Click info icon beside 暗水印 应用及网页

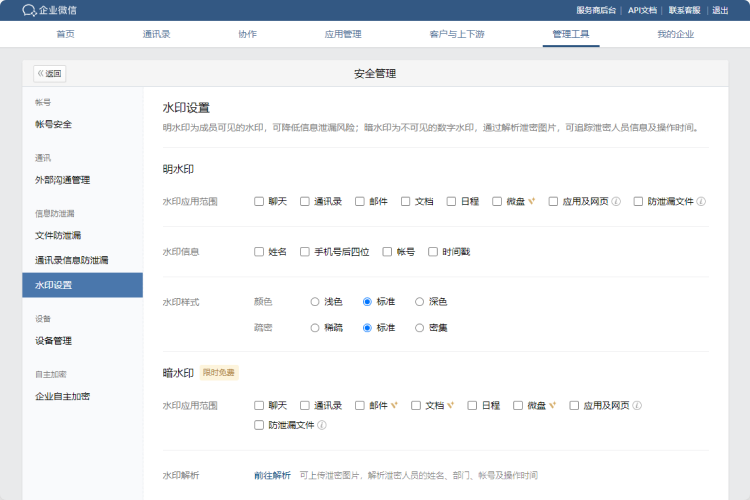pyautogui.click(x=637, y=405)
